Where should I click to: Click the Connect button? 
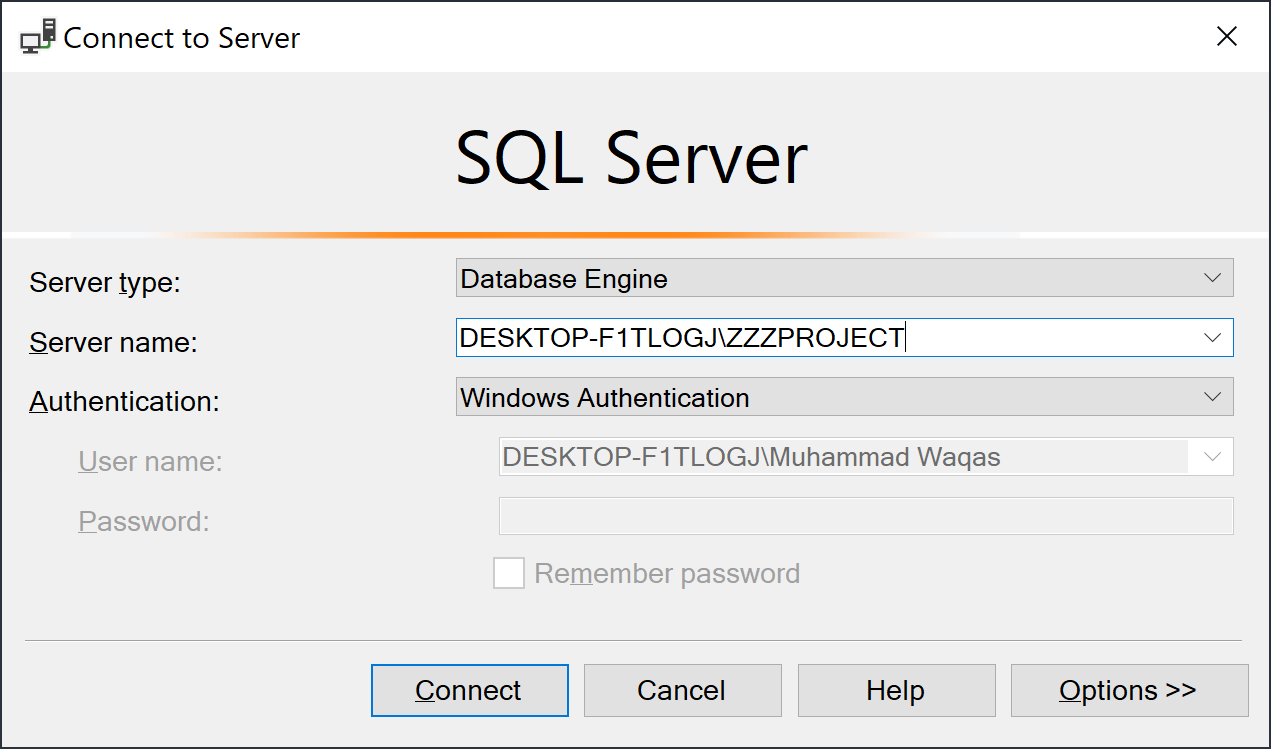click(469, 690)
